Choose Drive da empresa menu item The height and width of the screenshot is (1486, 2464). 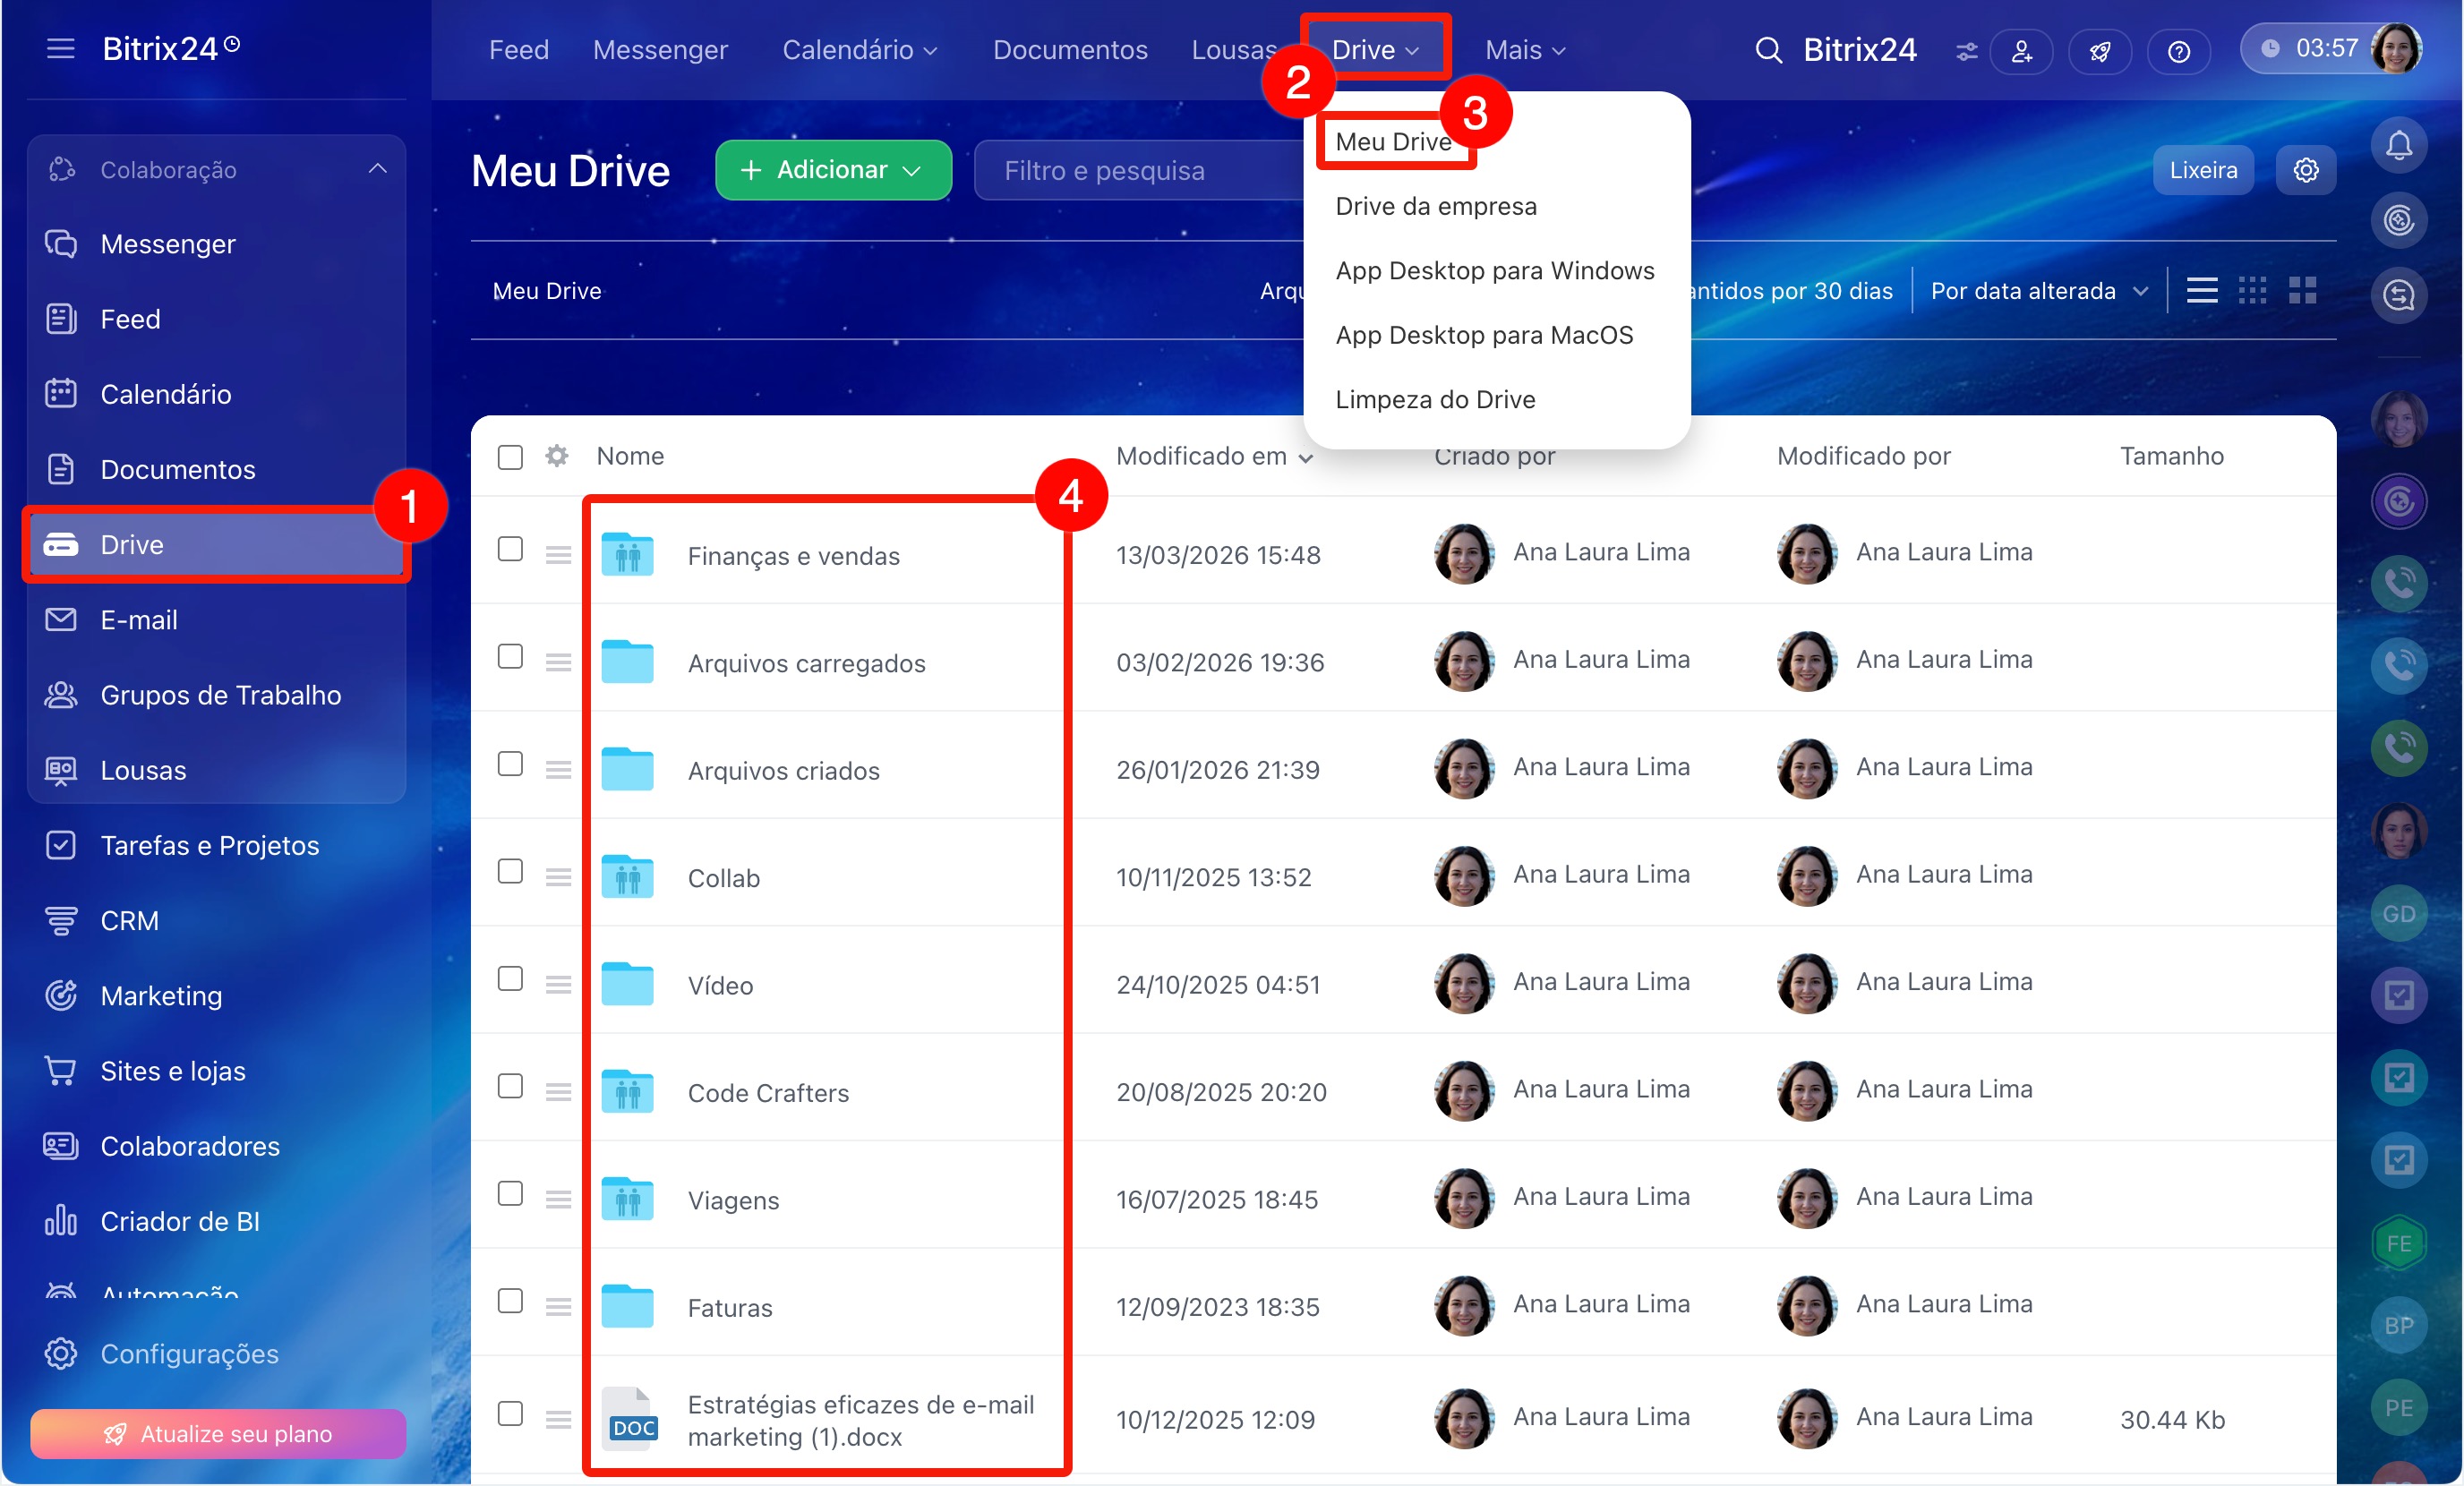coord(1435,206)
